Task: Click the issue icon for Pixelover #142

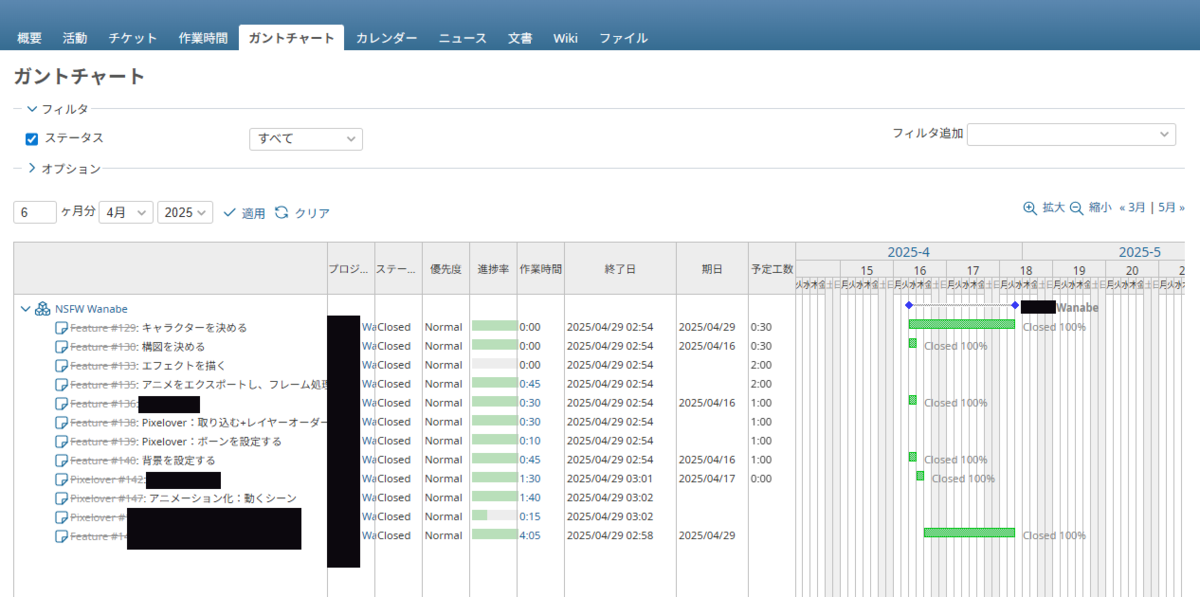Action: pos(61,479)
